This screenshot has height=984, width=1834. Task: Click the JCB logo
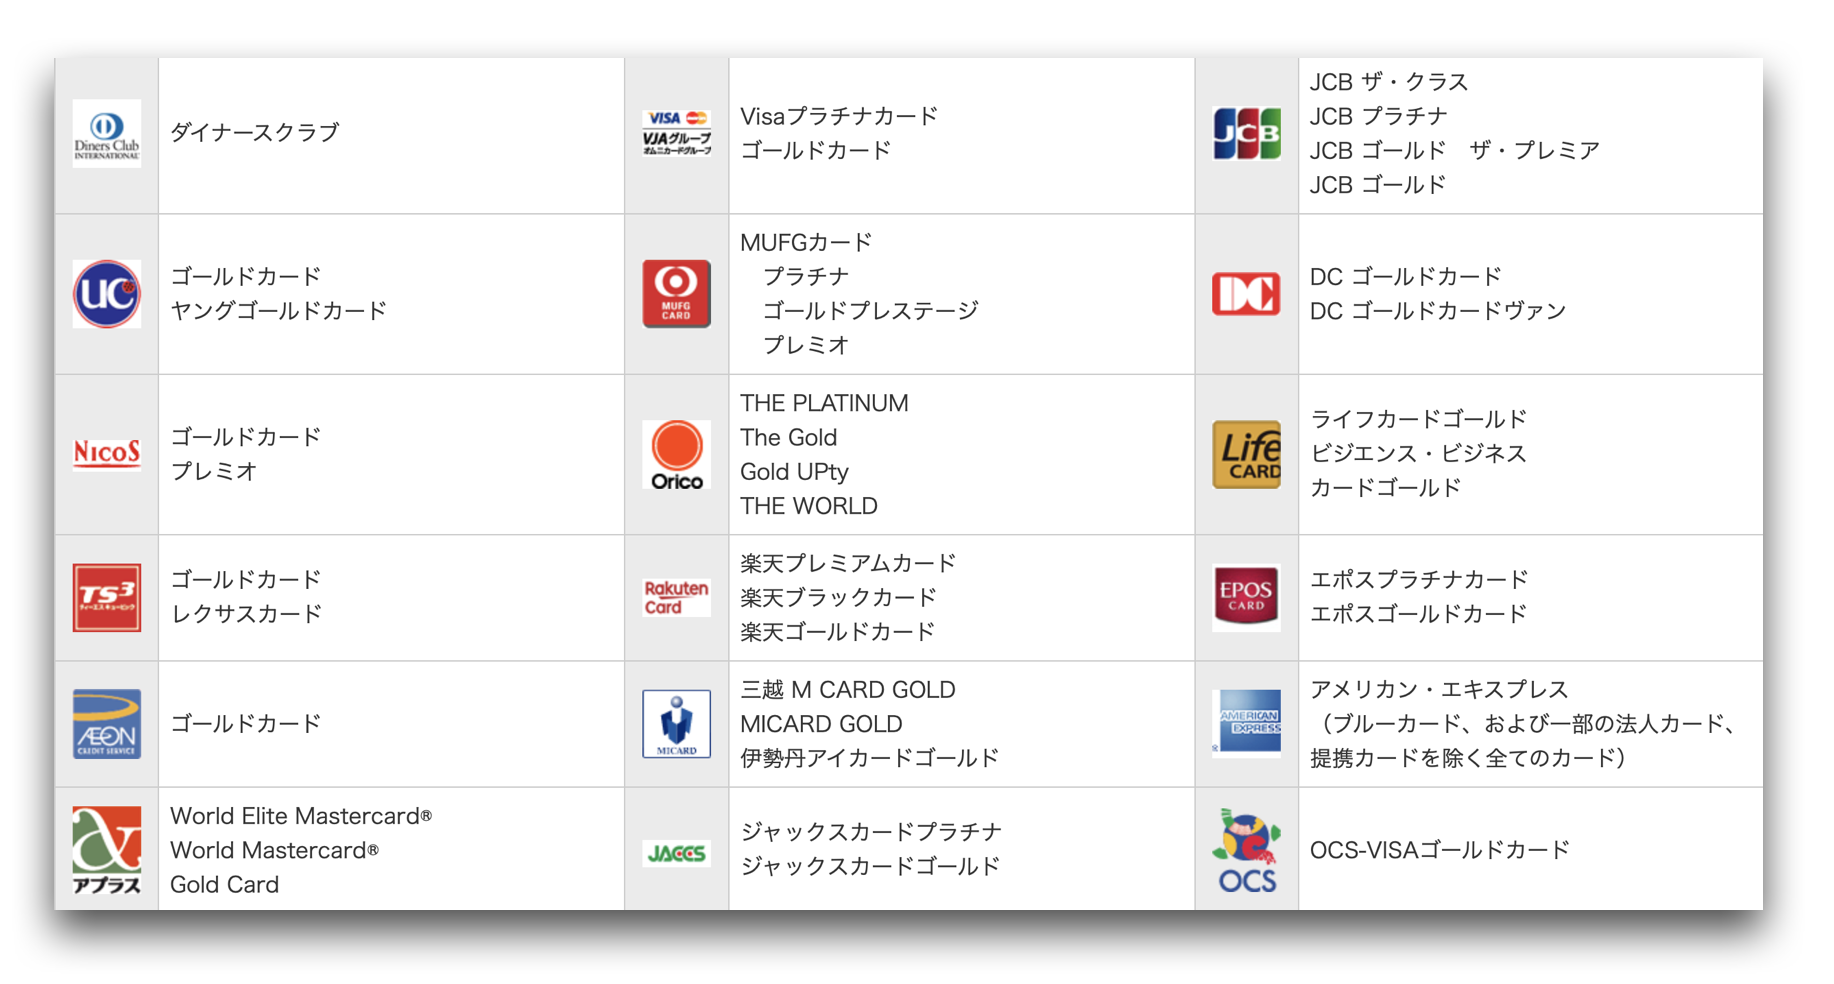(x=1247, y=134)
